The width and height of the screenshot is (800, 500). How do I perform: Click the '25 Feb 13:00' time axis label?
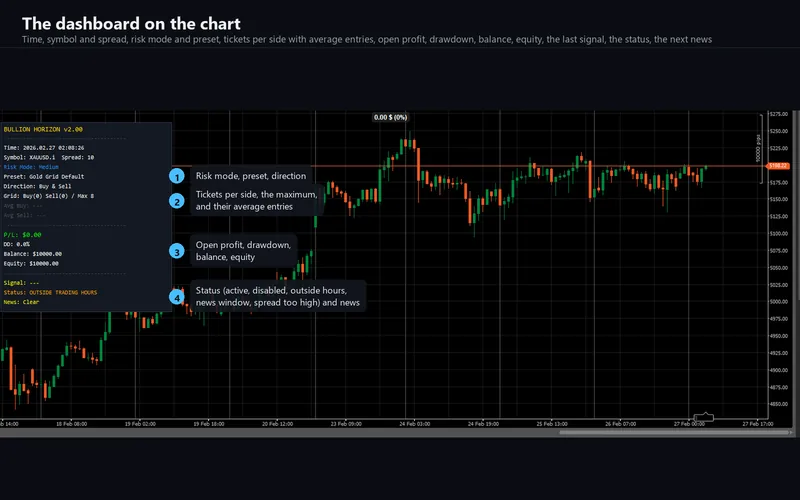click(x=552, y=424)
